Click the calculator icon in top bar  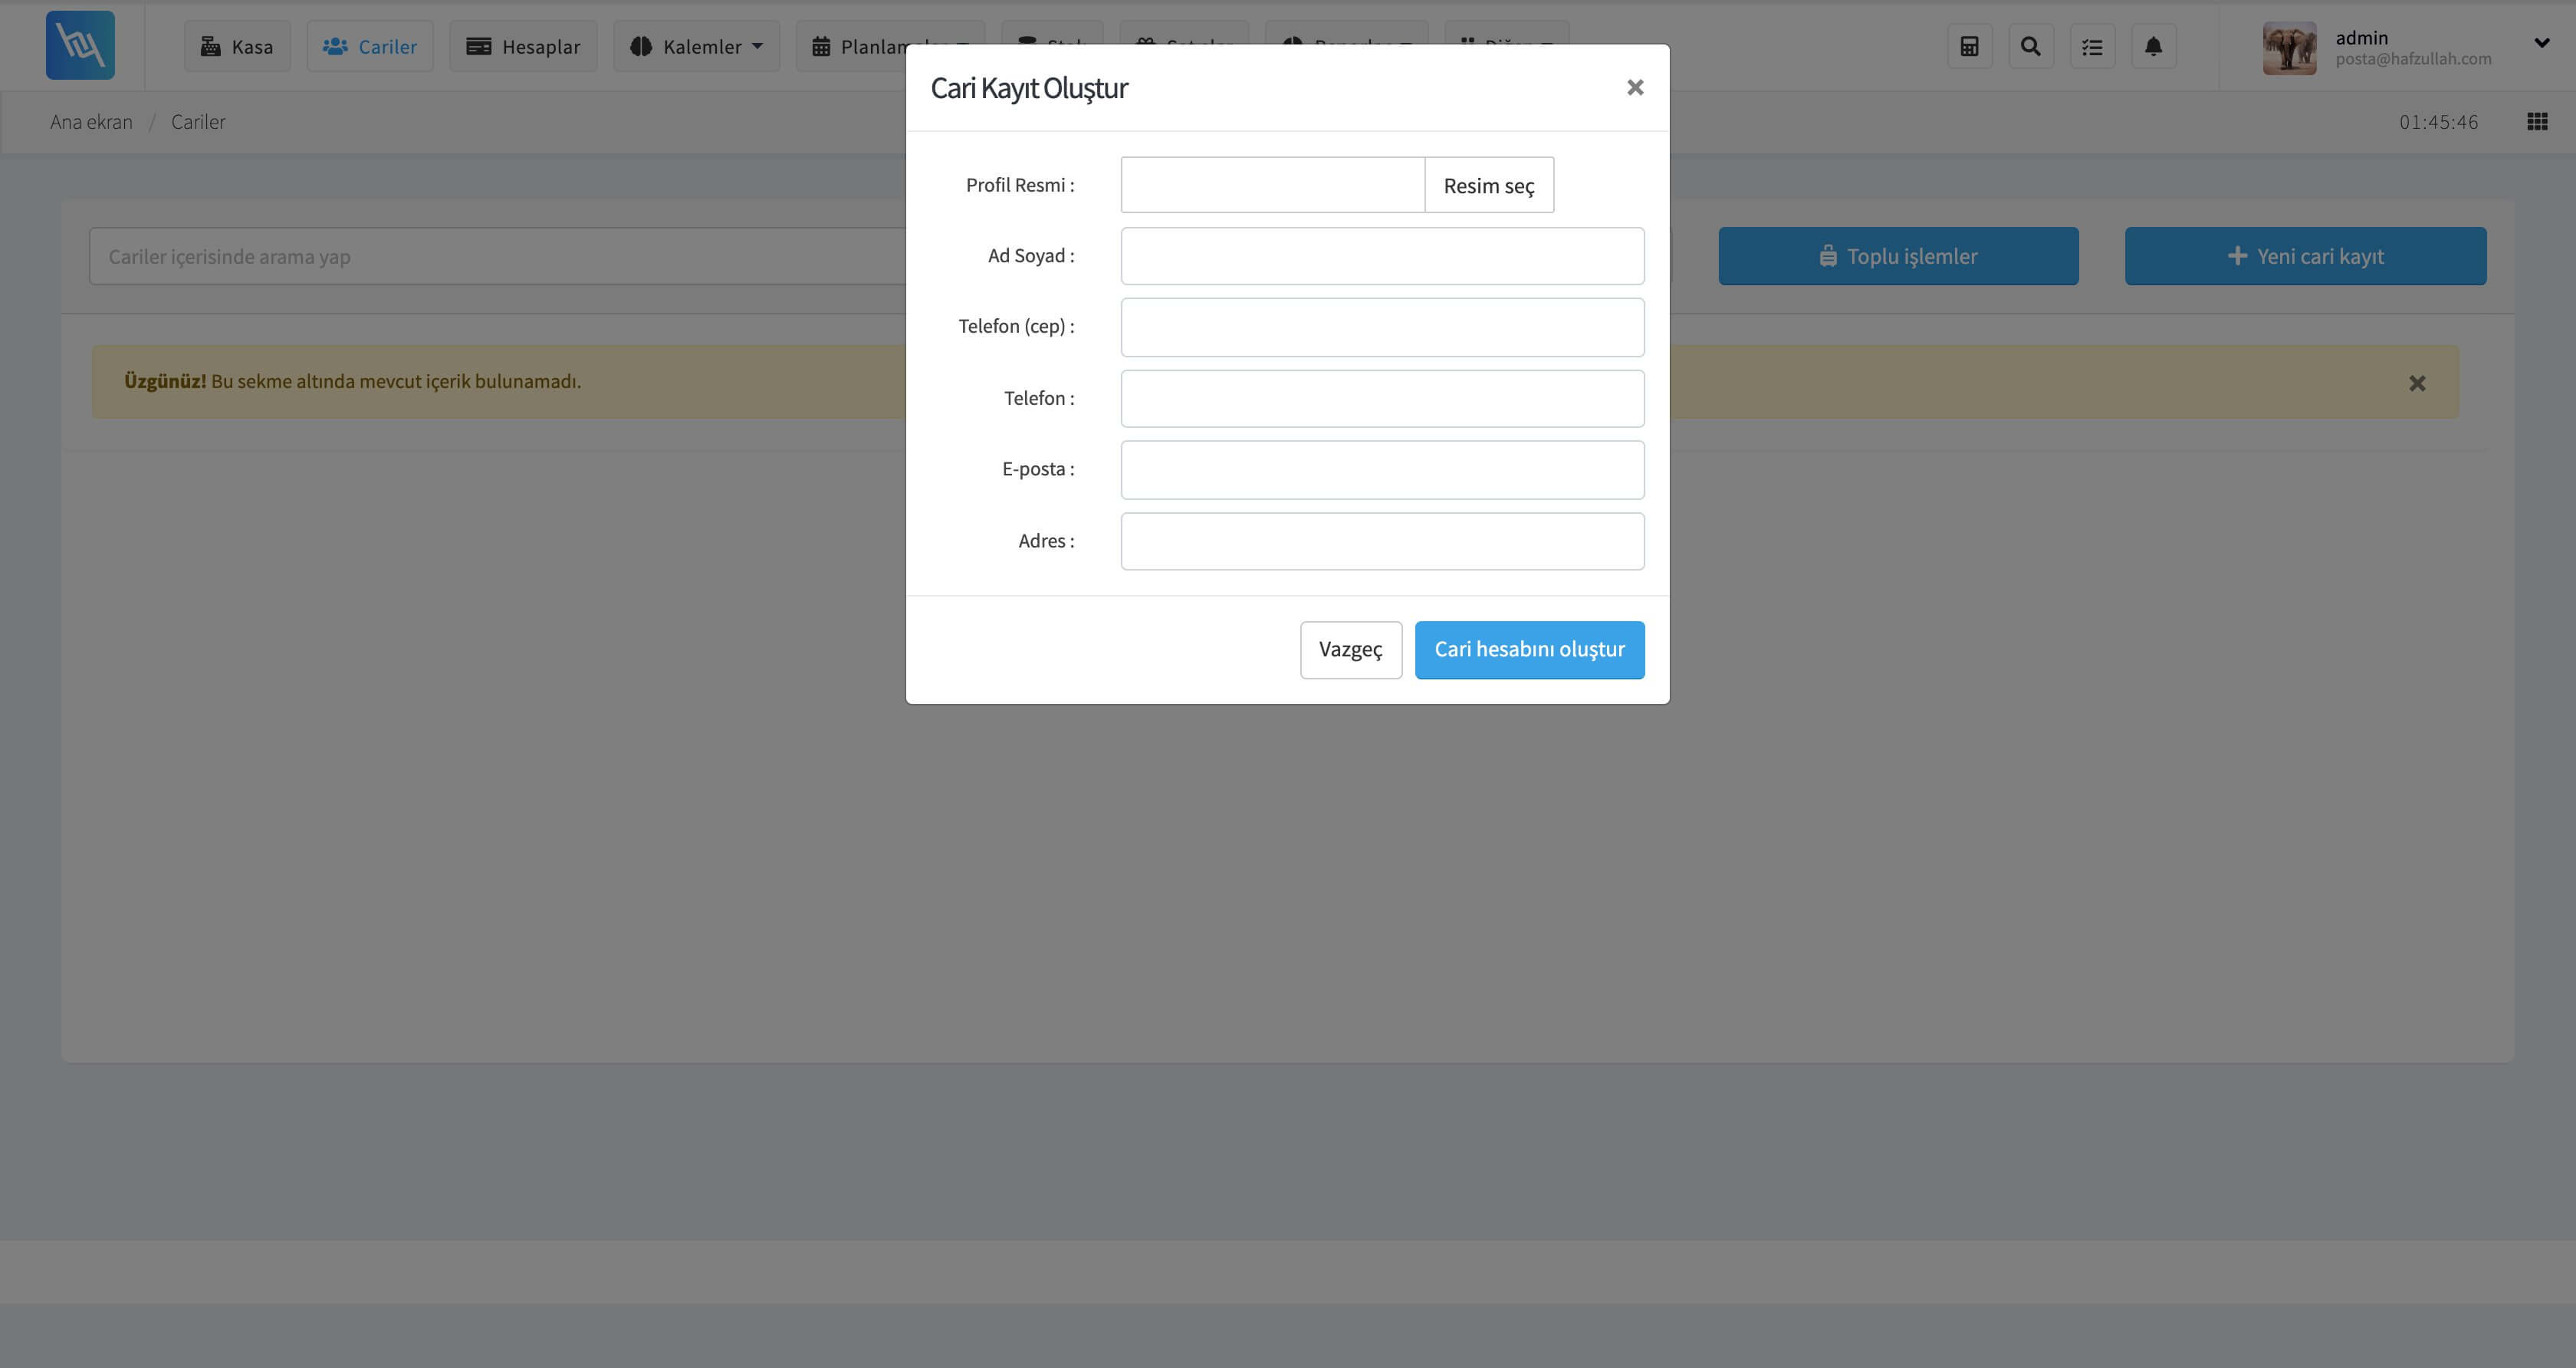(1969, 46)
